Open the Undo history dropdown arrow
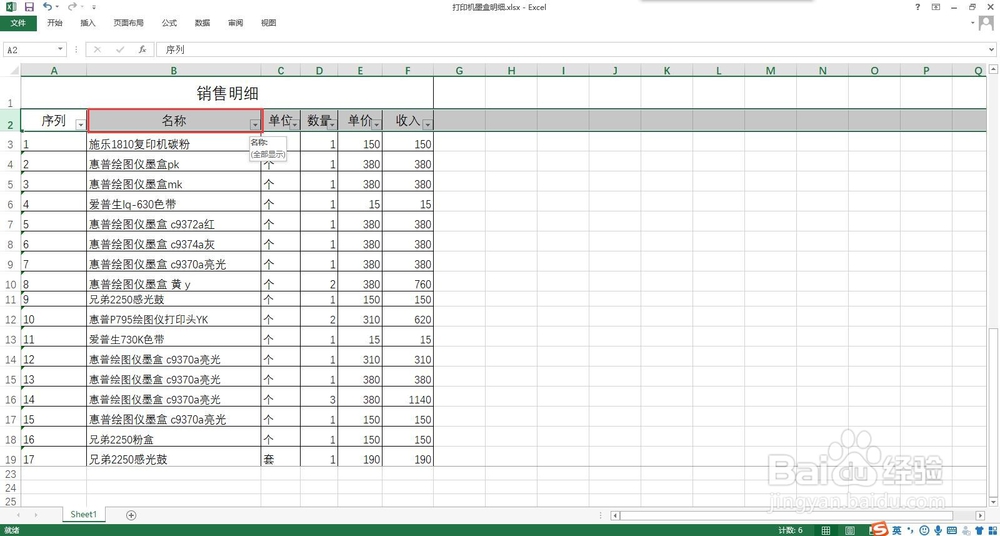The image size is (1000, 536). (57, 7)
